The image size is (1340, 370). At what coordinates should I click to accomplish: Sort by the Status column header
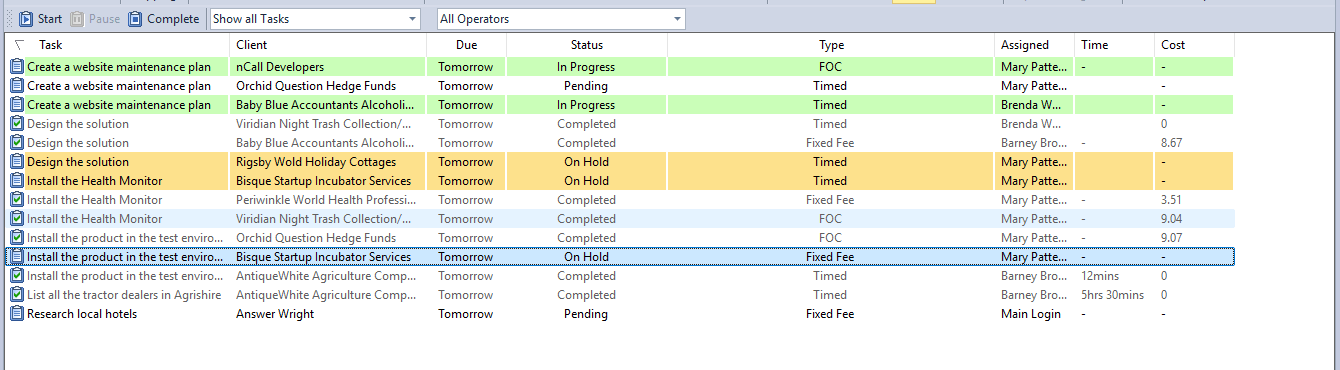click(x=587, y=45)
